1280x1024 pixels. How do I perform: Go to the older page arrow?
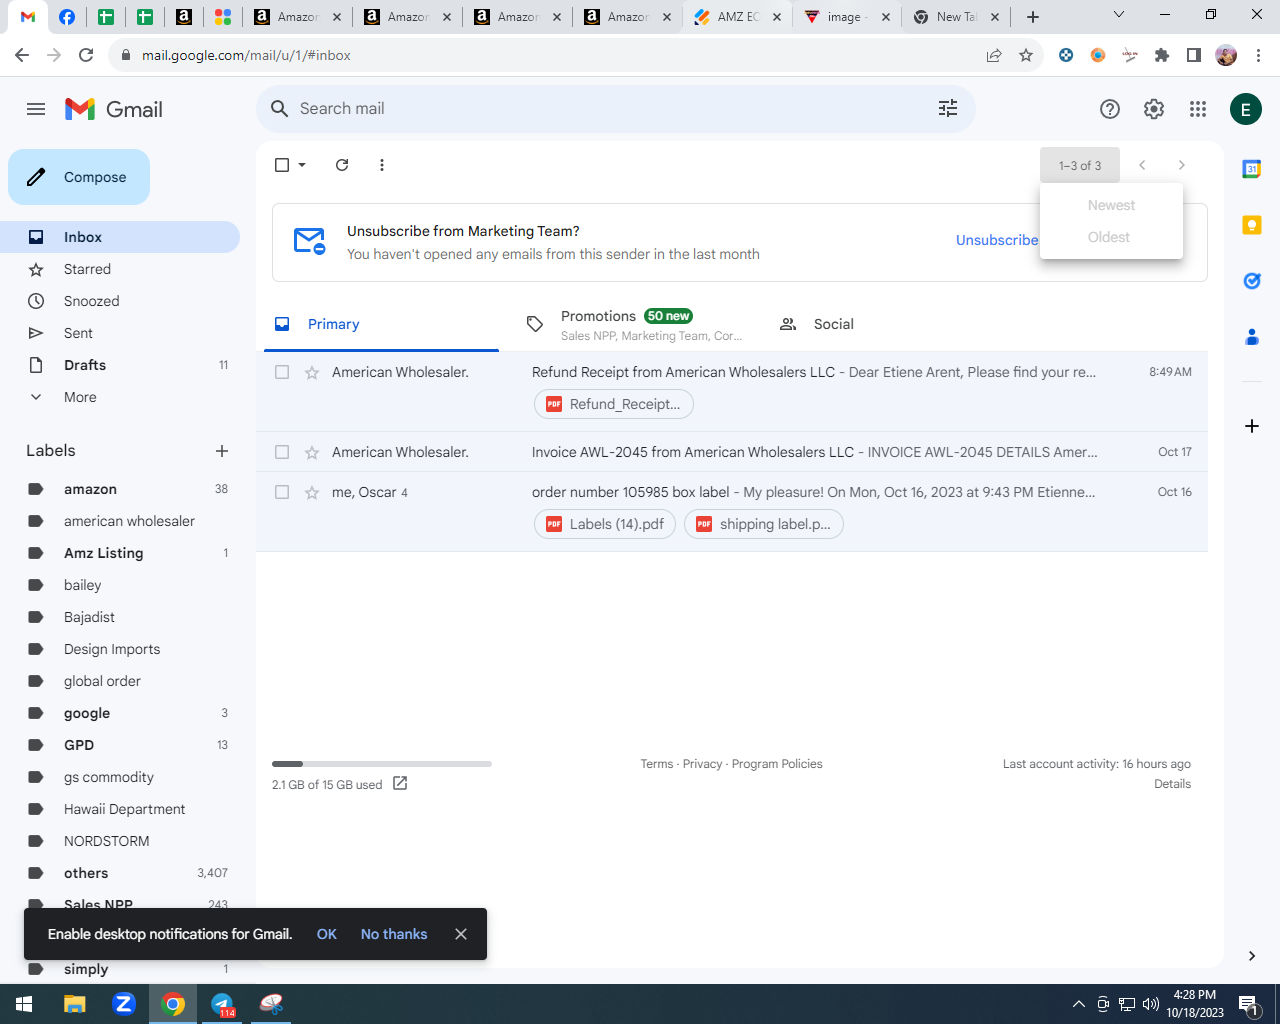[x=1182, y=165]
